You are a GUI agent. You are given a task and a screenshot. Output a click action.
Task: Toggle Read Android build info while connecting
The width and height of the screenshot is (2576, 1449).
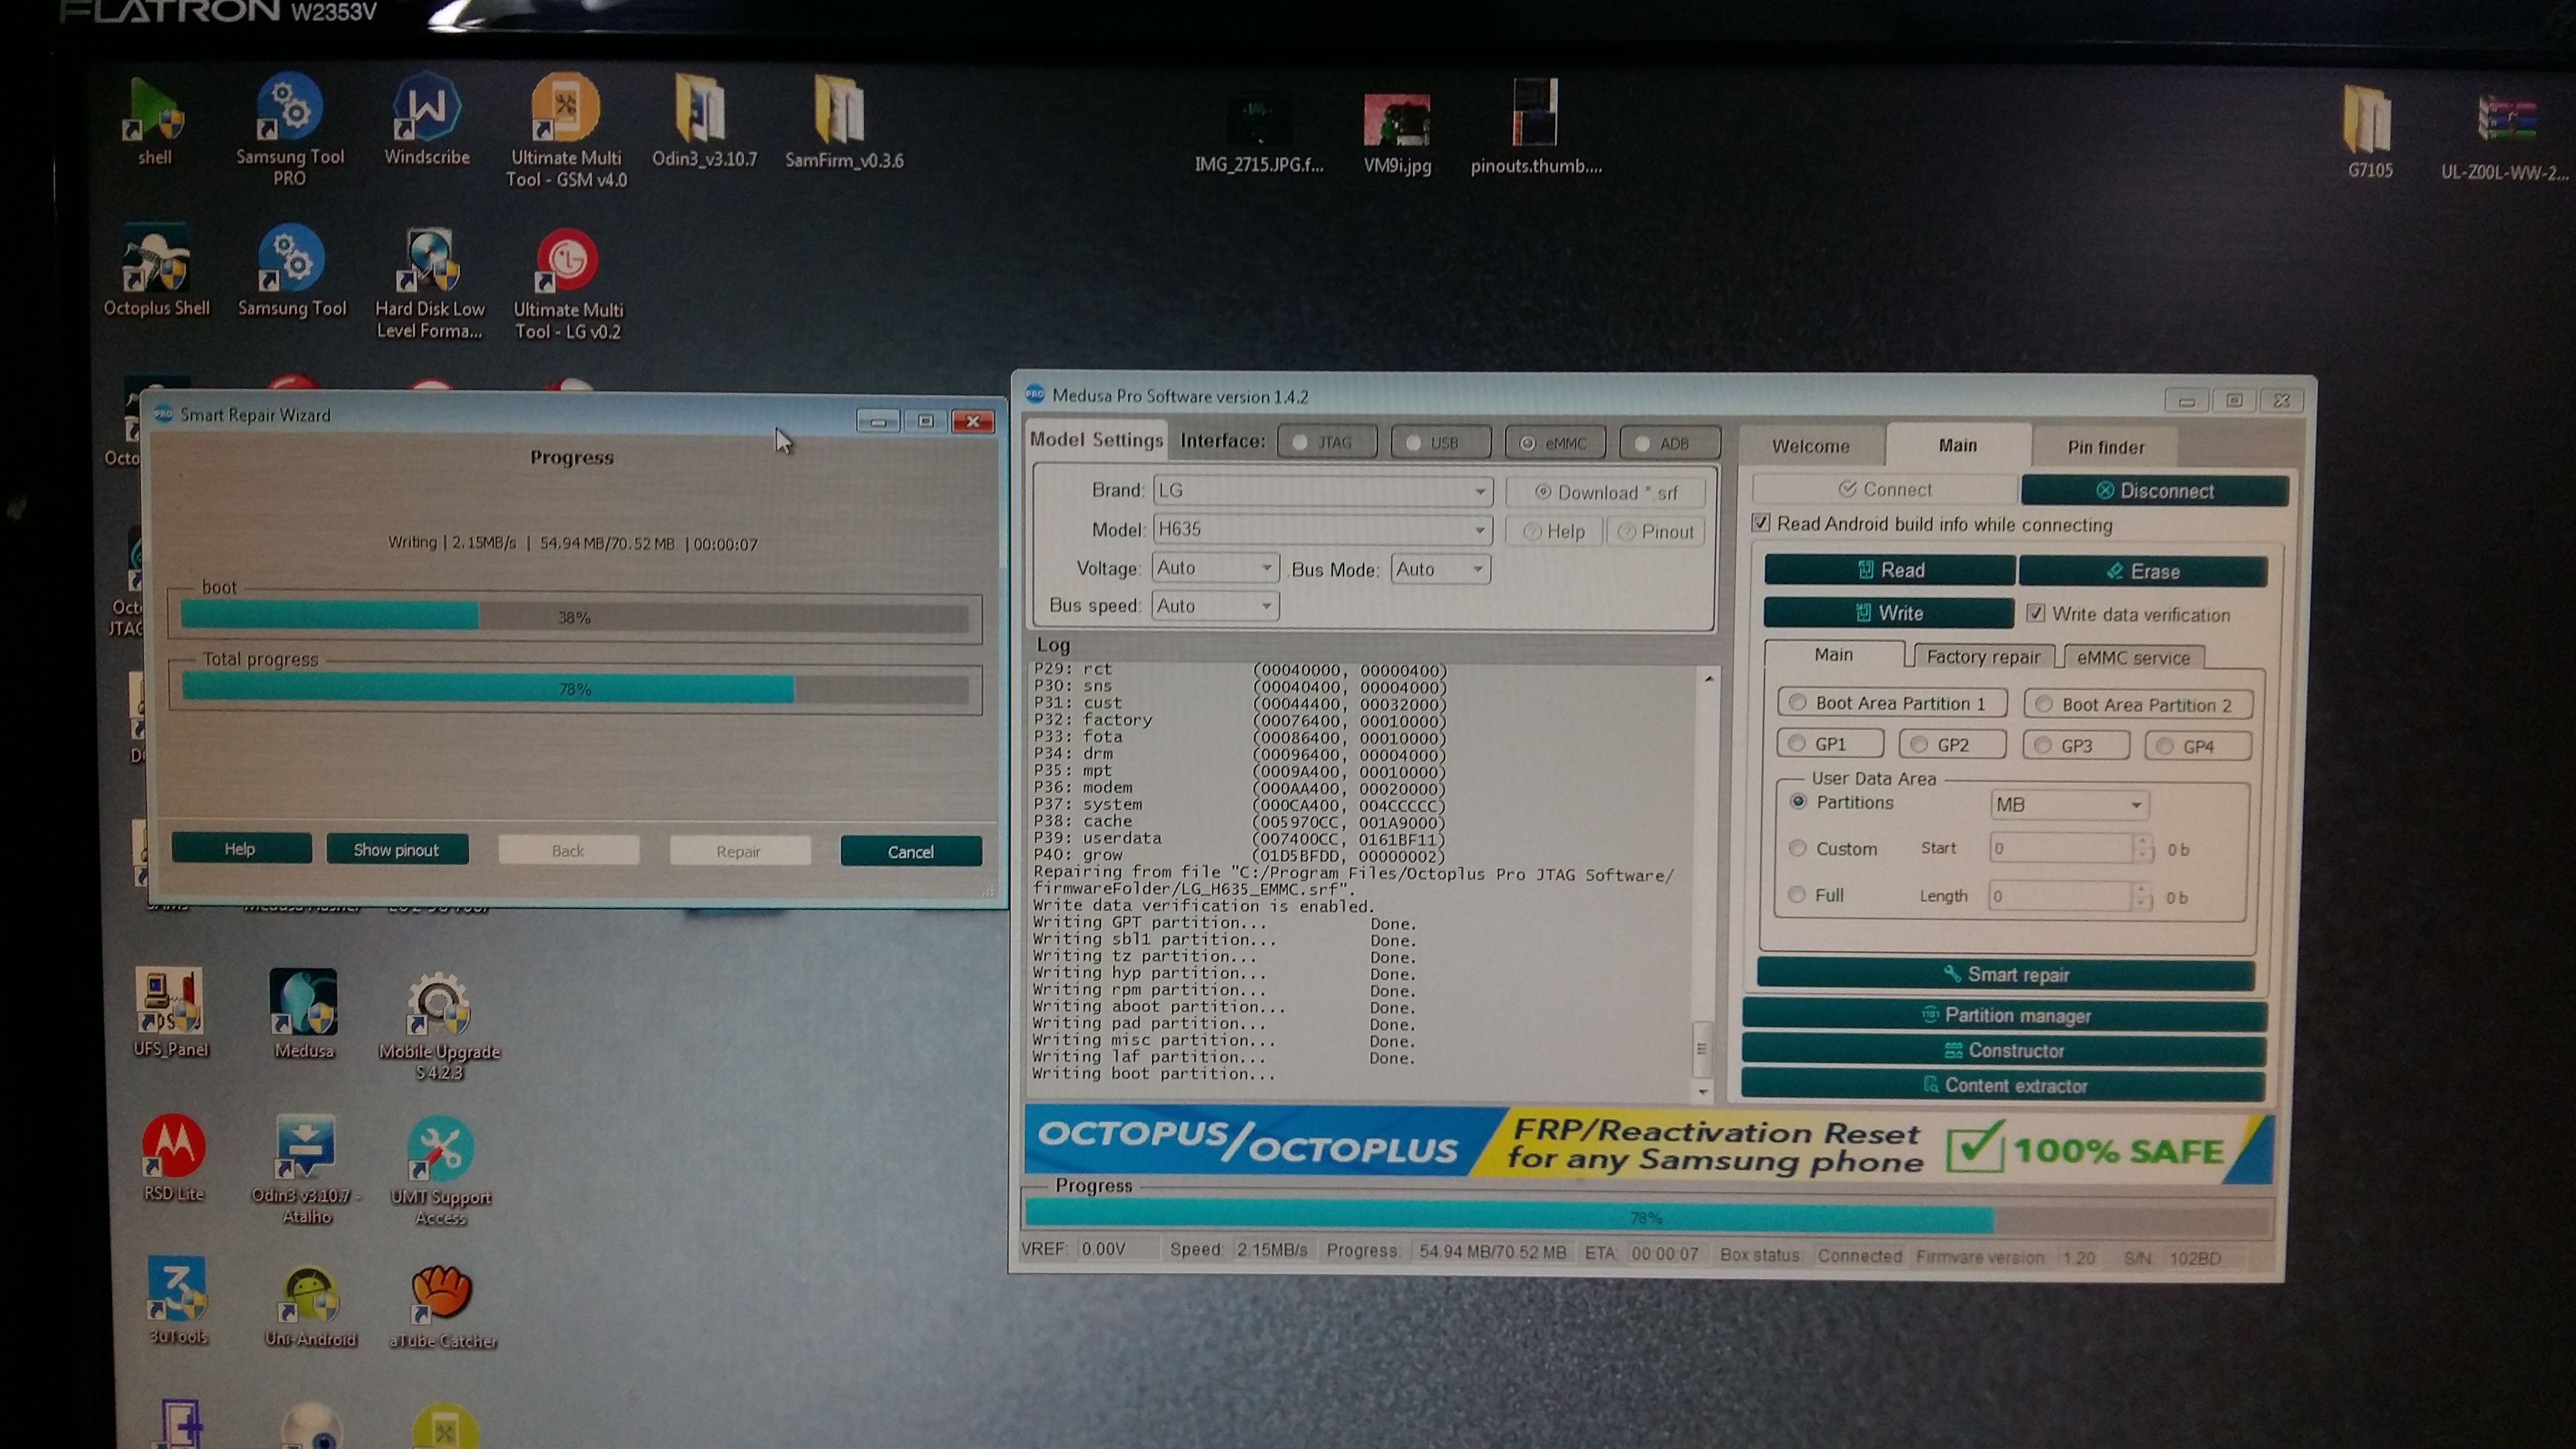coord(1761,523)
